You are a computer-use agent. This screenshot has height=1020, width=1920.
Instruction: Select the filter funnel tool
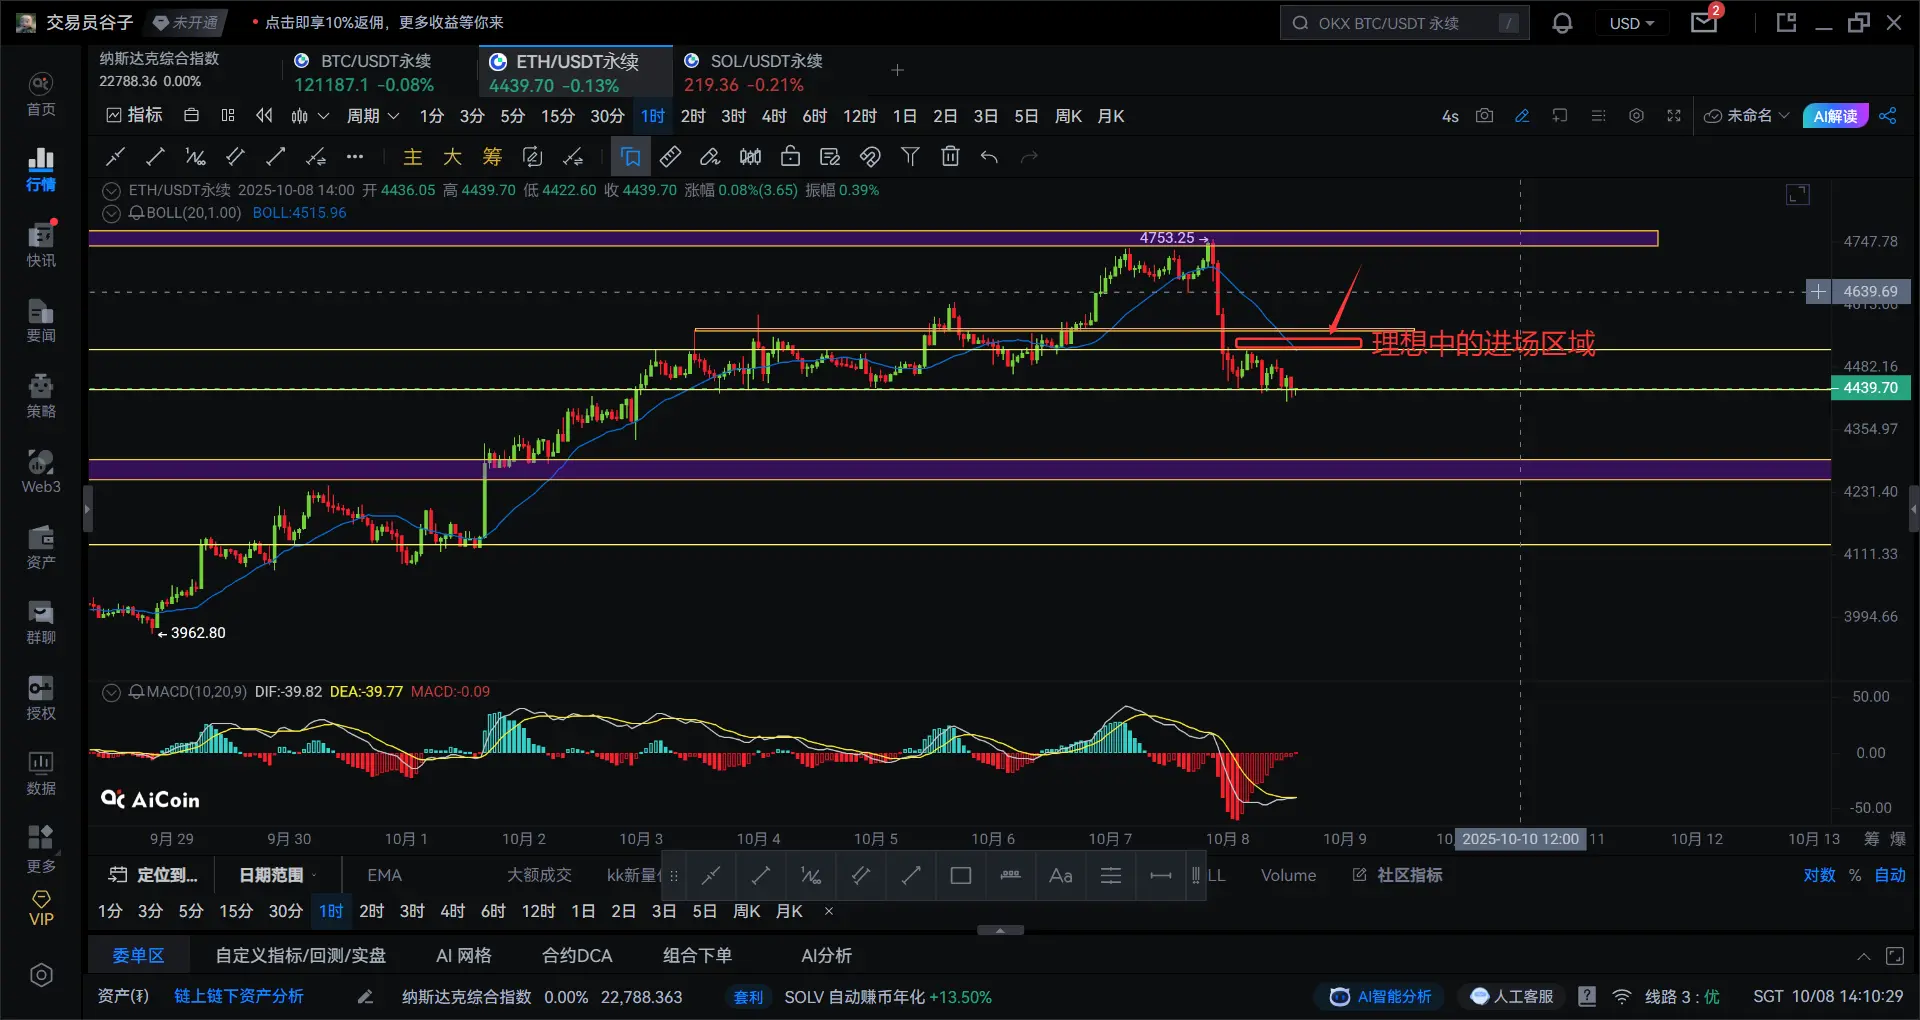910,156
